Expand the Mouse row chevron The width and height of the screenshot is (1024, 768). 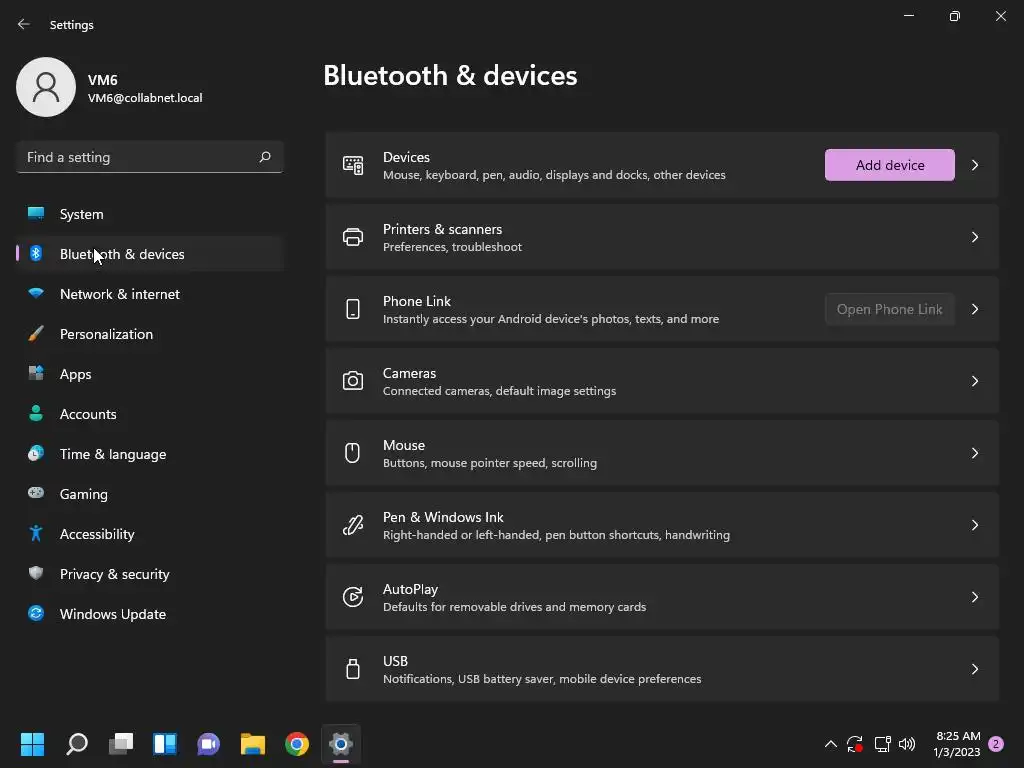pos(974,453)
